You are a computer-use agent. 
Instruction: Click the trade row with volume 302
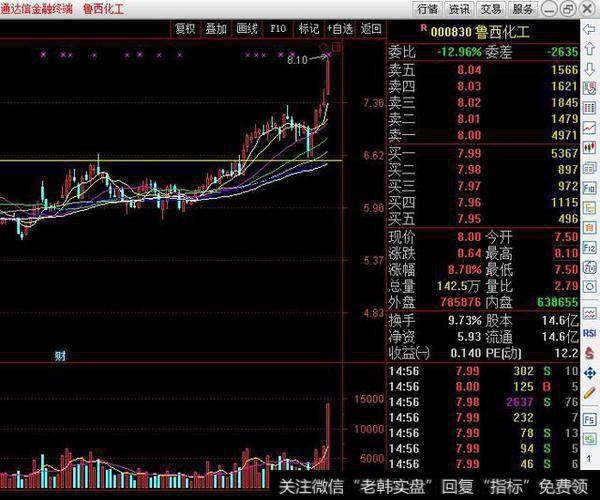click(x=484, y=371)
